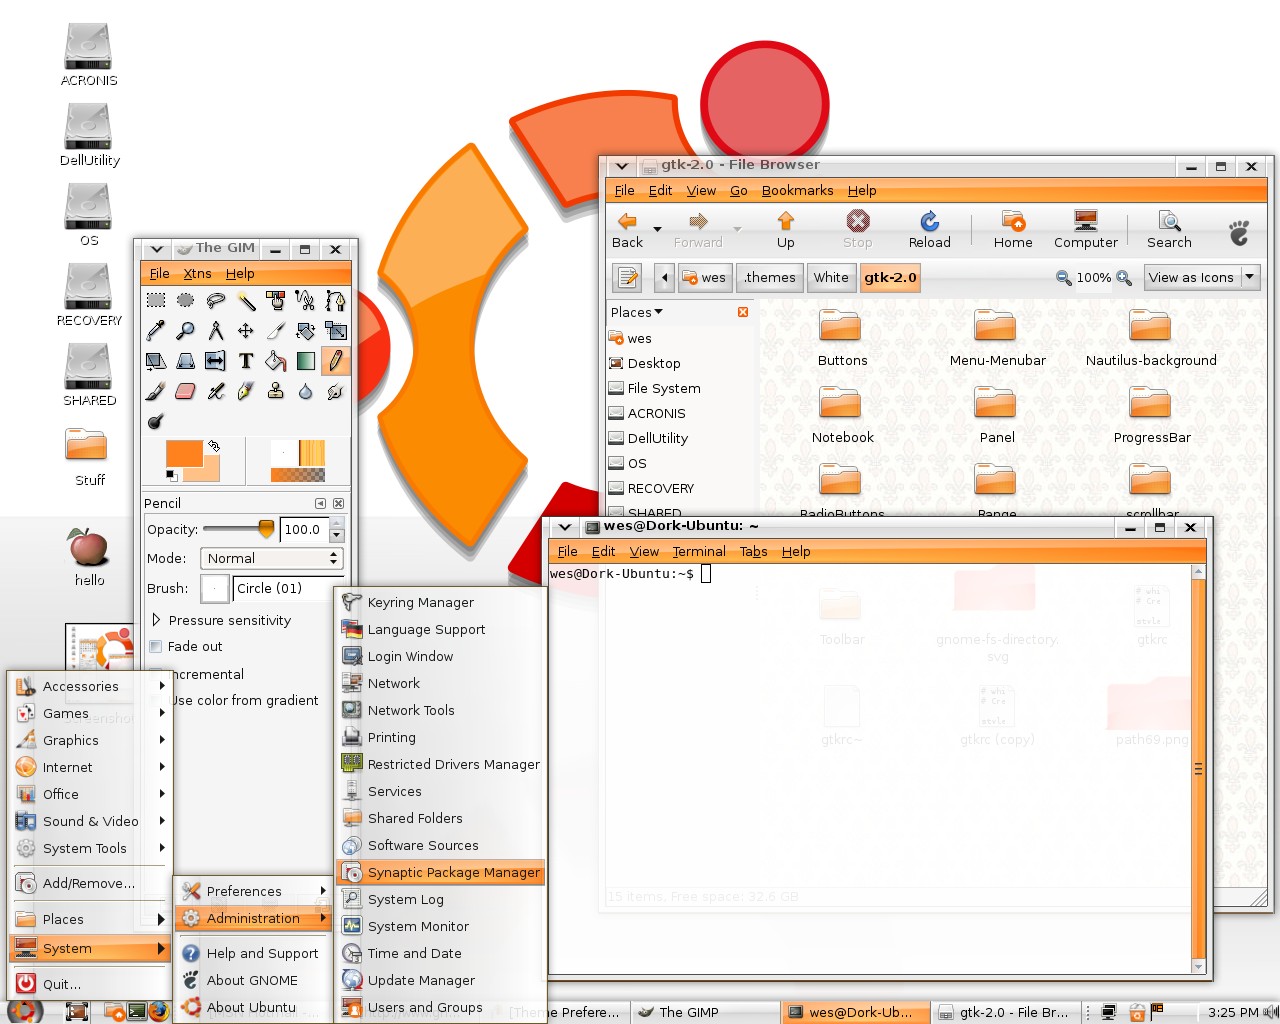Open the Tabs menu in the terminal

[753, 551]
